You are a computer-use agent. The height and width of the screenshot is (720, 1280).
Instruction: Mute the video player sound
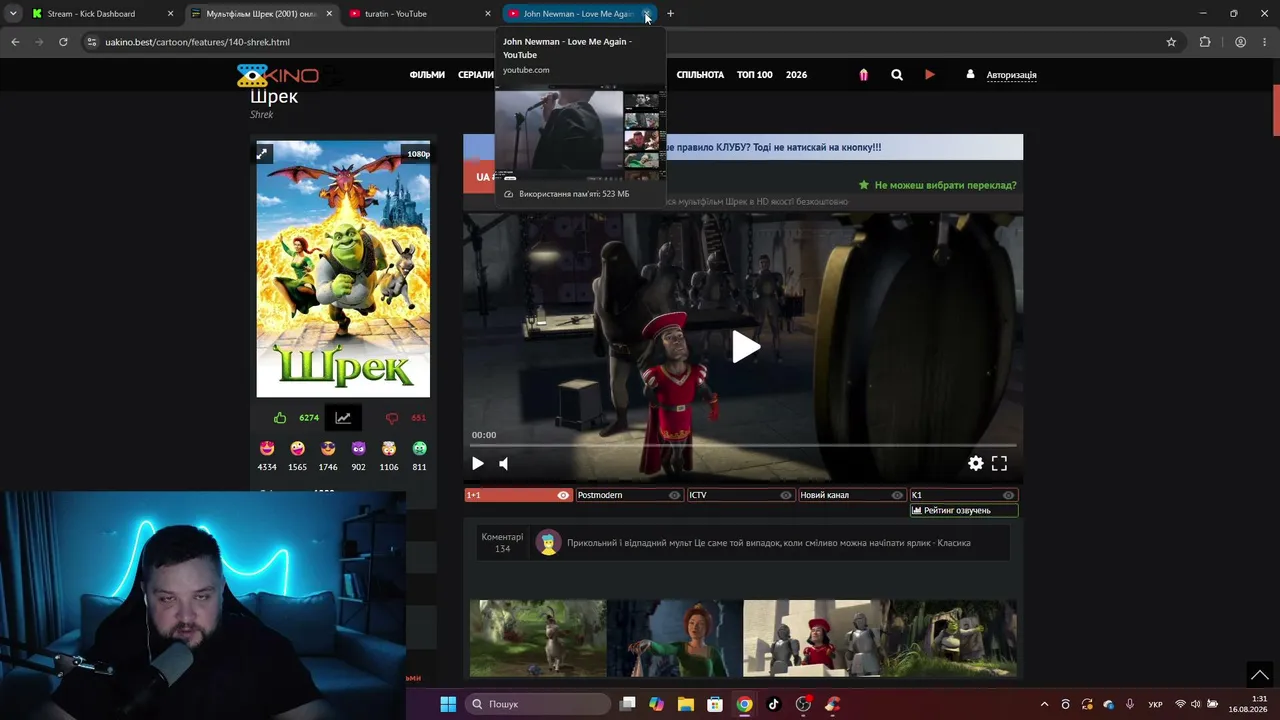point(504,463)
